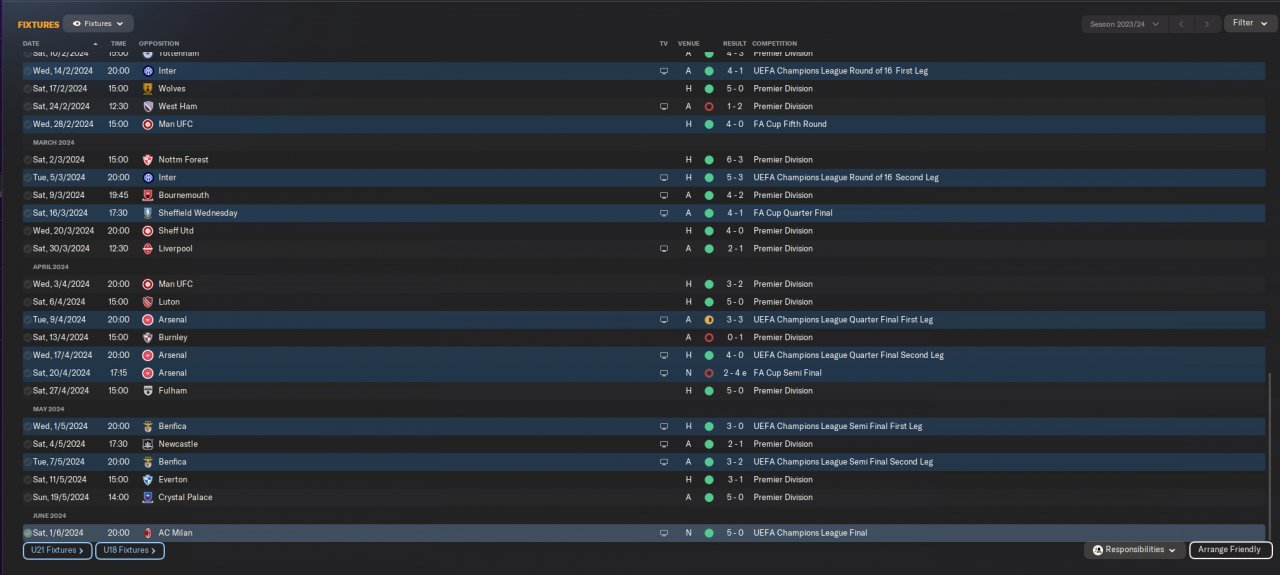Click the Liverpool club badge
The height and width of the screenshot is (575, 1280).
148,249
